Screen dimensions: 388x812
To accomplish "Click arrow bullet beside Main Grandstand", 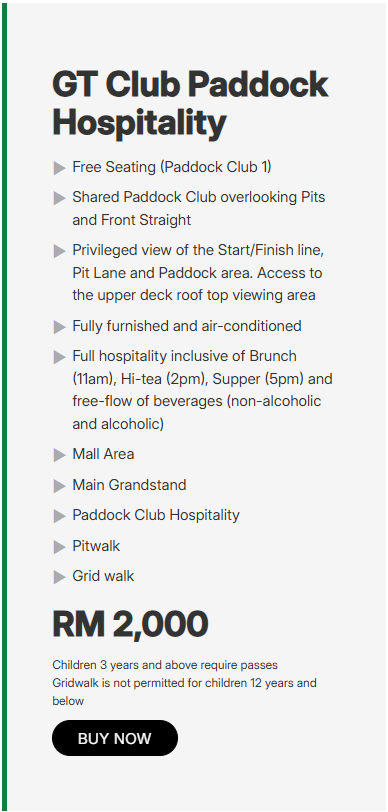I will coord(60,486).
